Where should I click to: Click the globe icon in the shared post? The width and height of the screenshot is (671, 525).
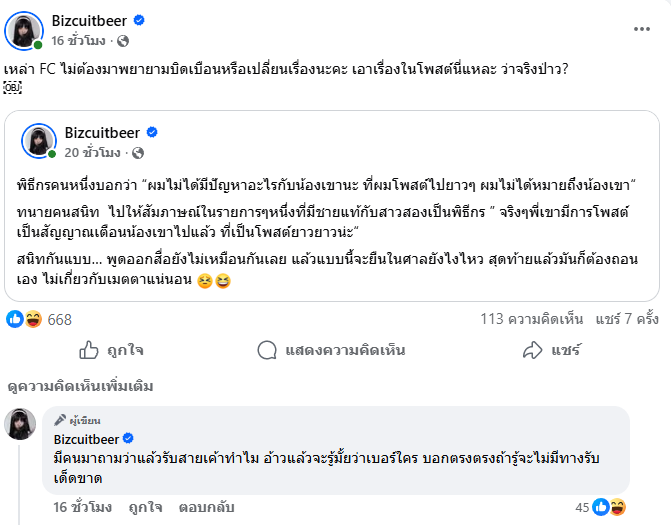(138, 153)
